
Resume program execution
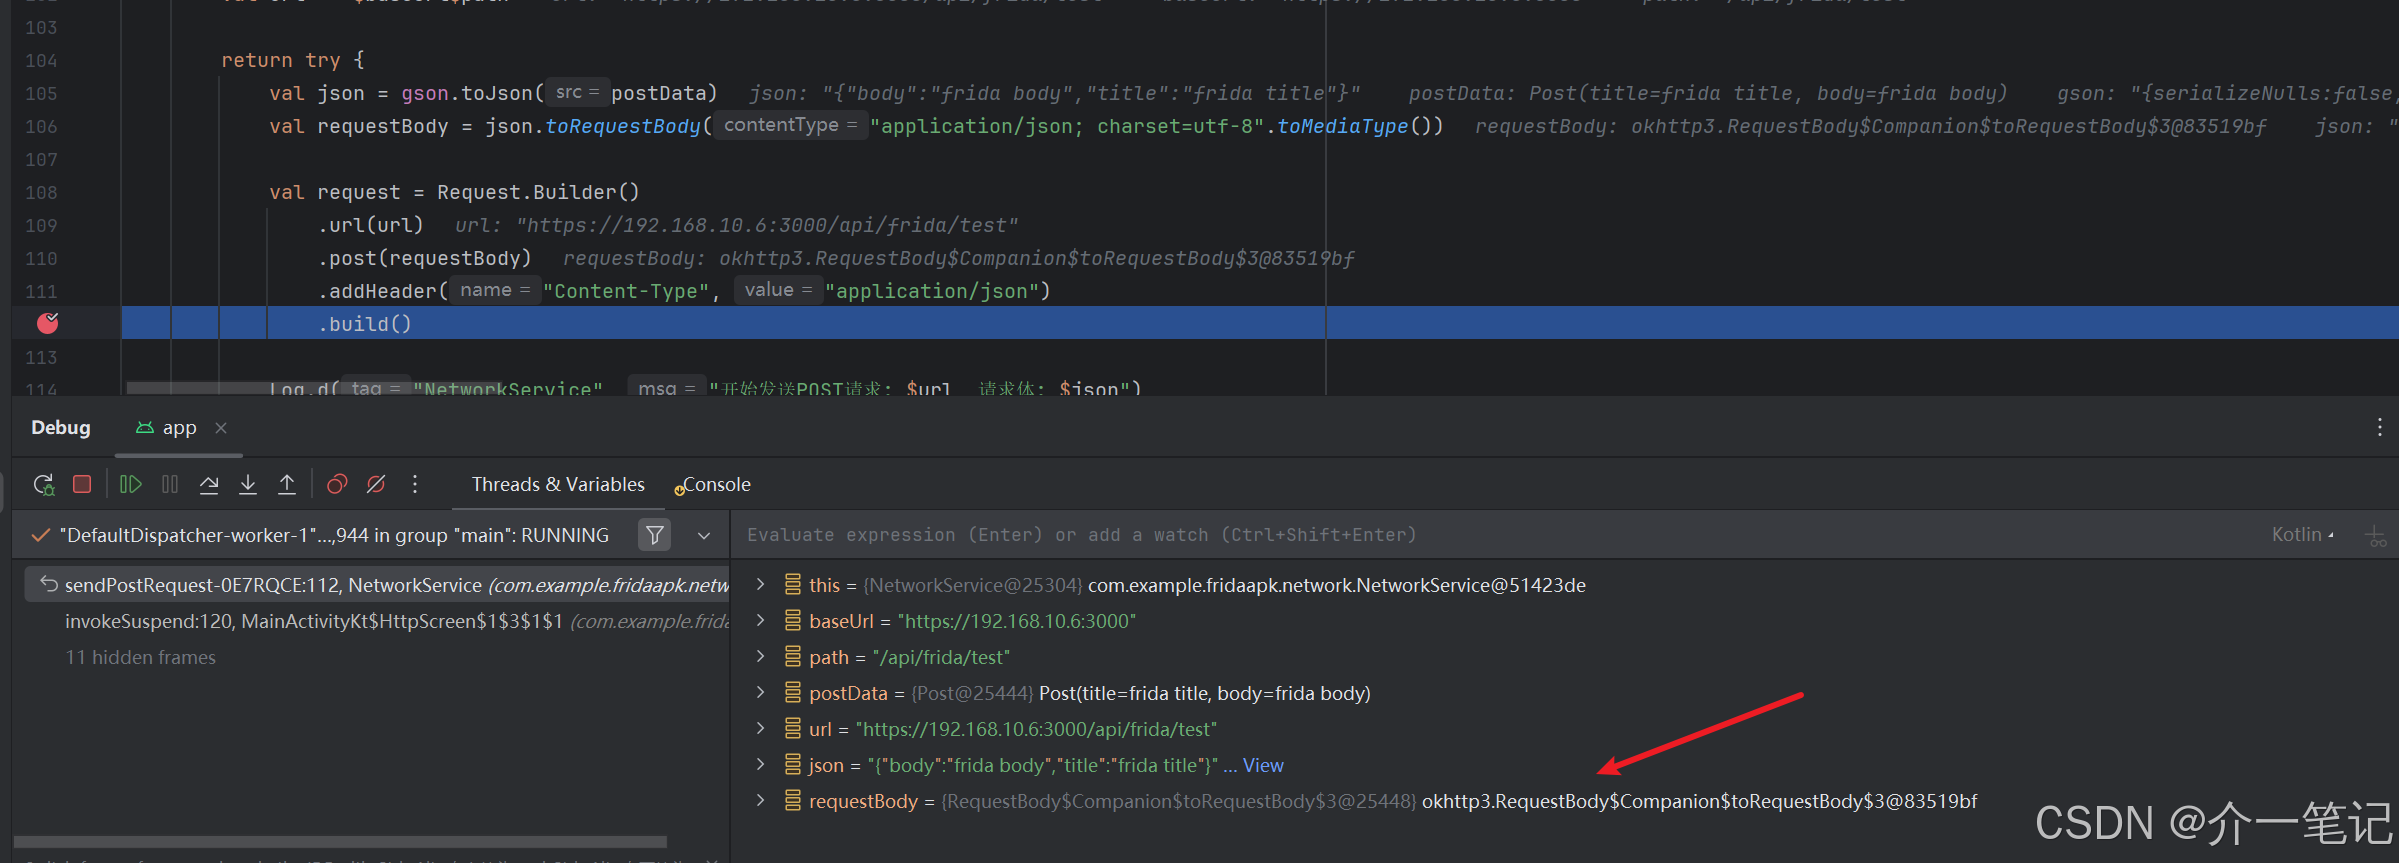(130, 485)
